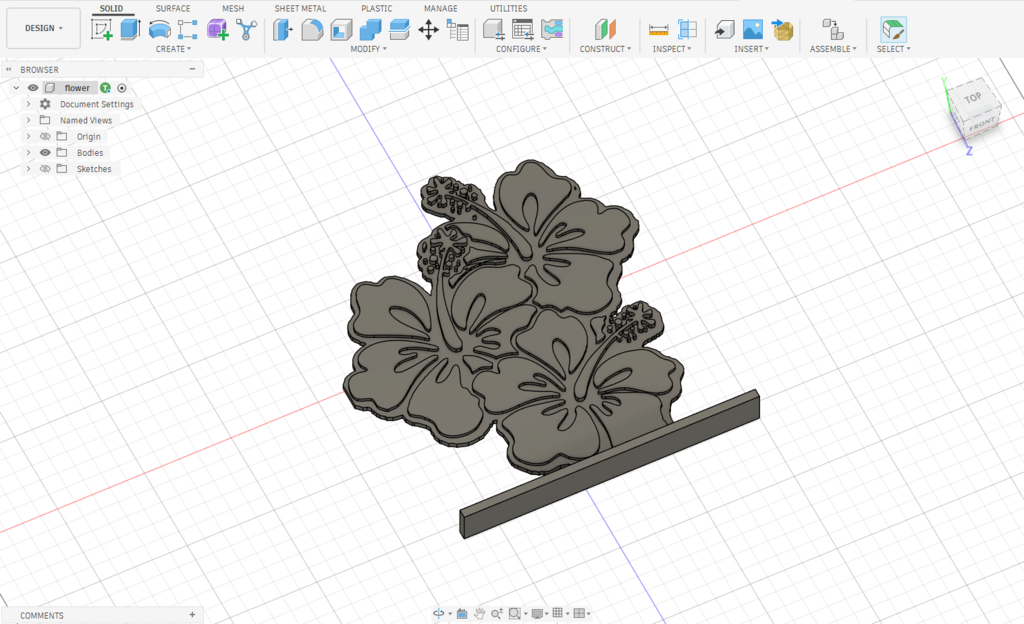Select the Move/Copy arrows tool
Screen dimensions: 1024x624
pos(428,29)
